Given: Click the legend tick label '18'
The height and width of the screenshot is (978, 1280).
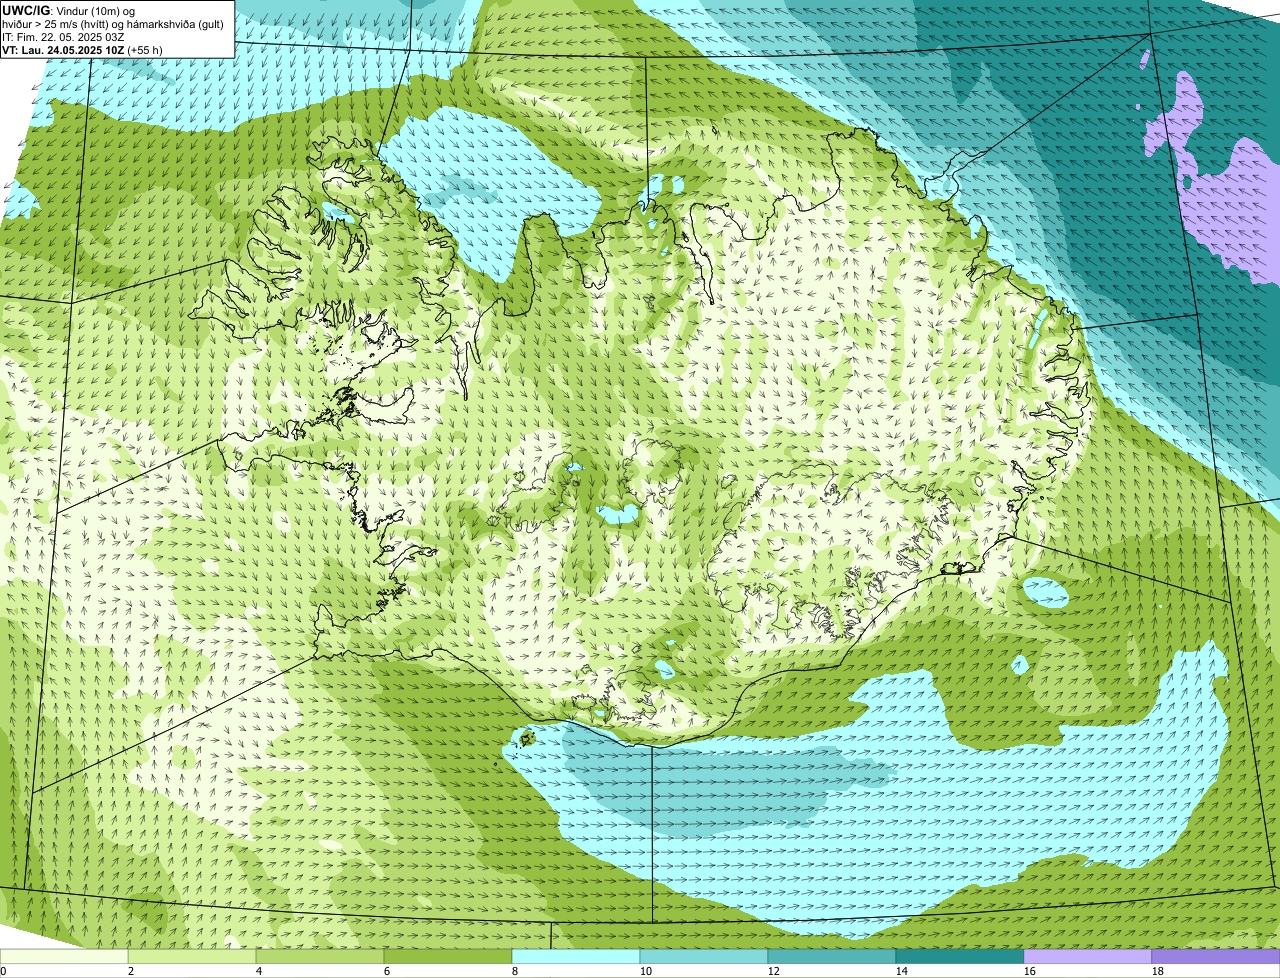Looking at the screenshot, I should click(x=1158, y=971).
